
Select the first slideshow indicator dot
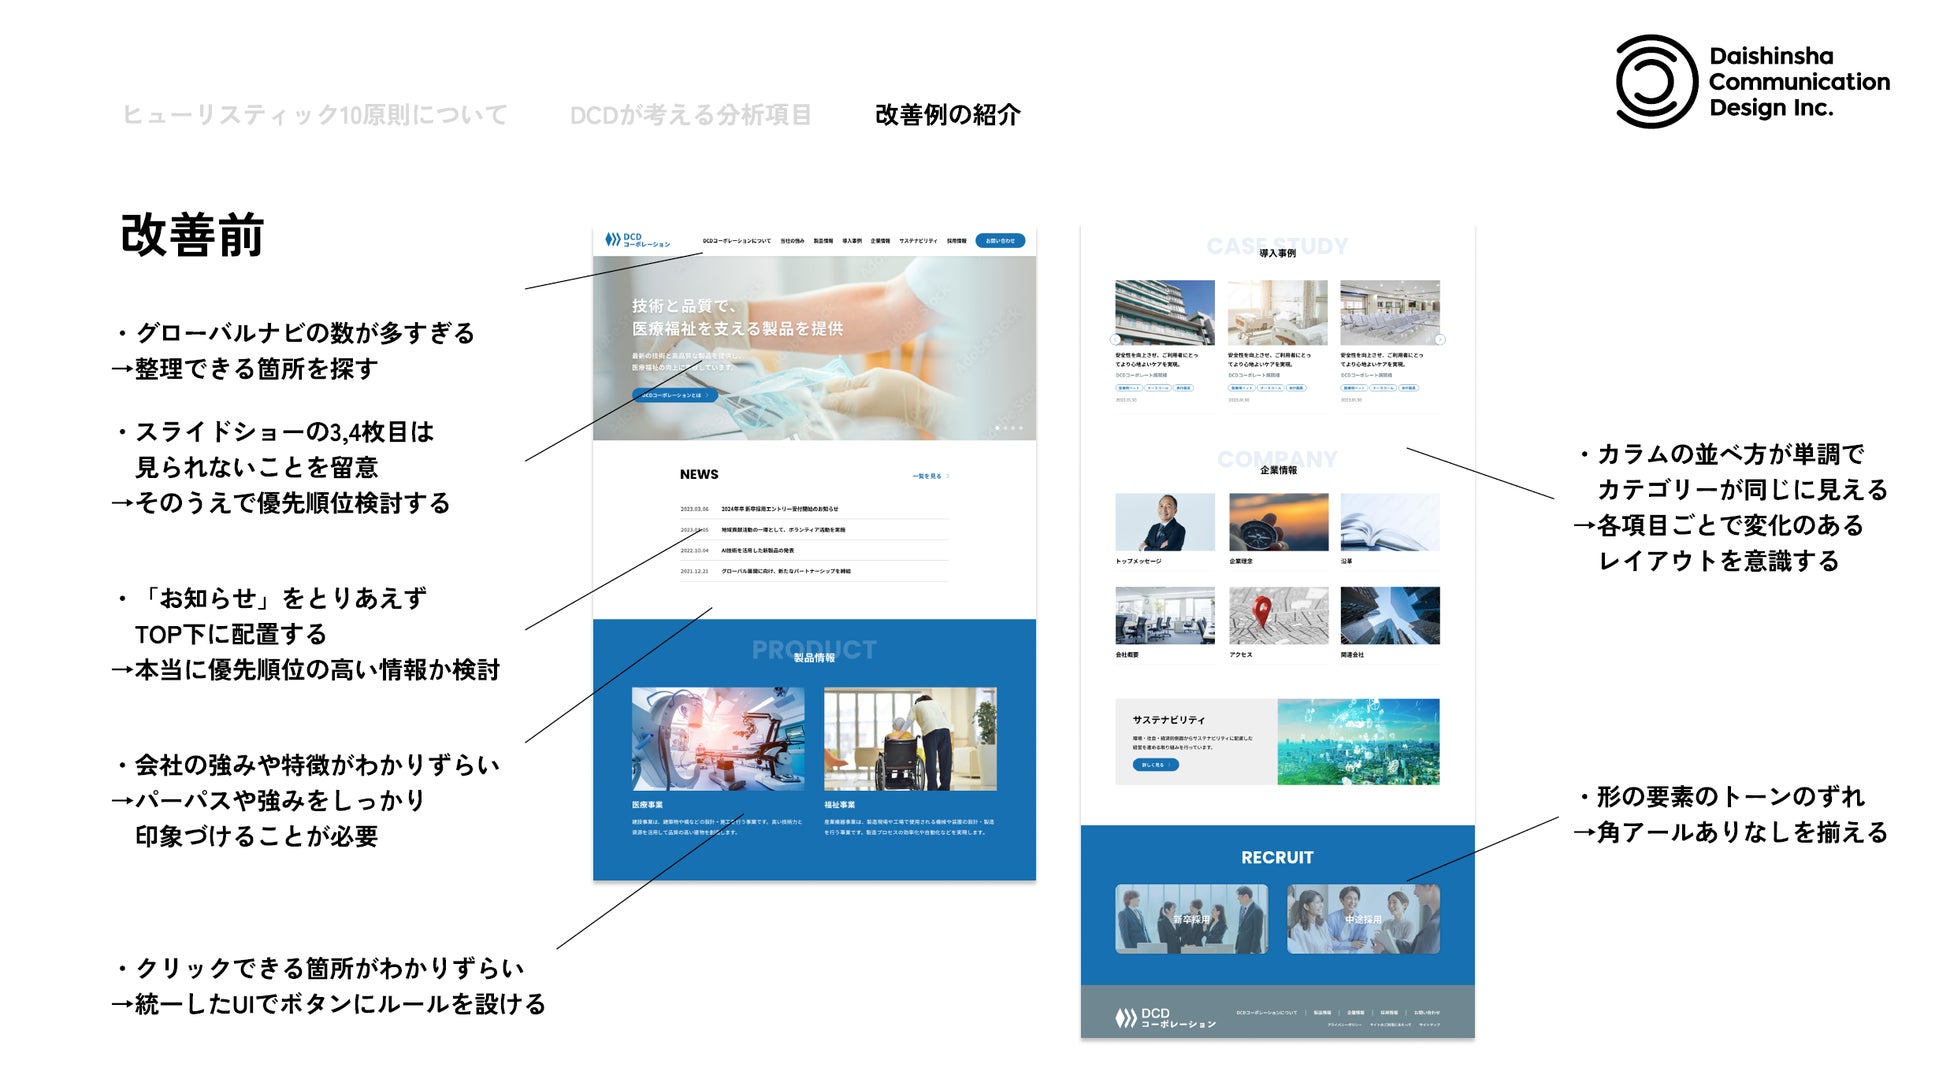(997, 428)
